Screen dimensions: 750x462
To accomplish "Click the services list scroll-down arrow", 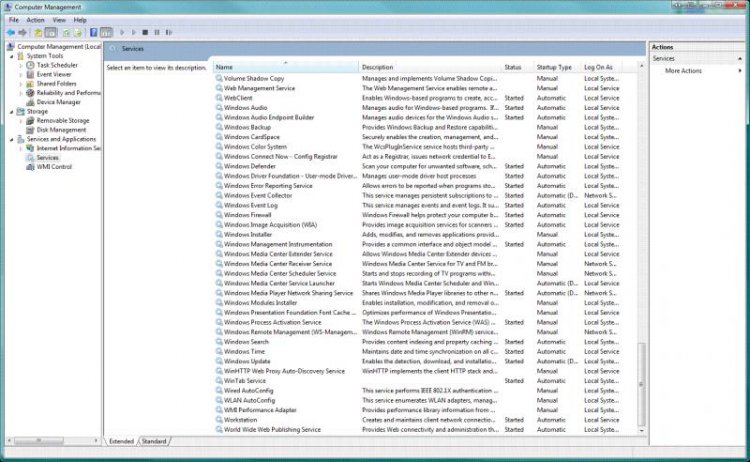I will (641, 430).
